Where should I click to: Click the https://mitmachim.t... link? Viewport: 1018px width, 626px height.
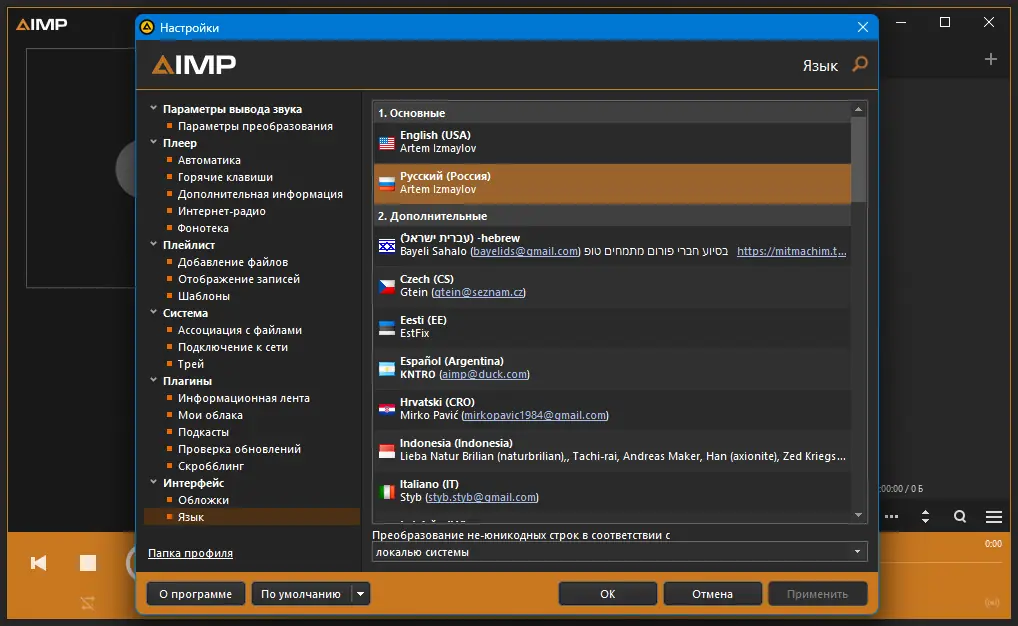point(791,251)
